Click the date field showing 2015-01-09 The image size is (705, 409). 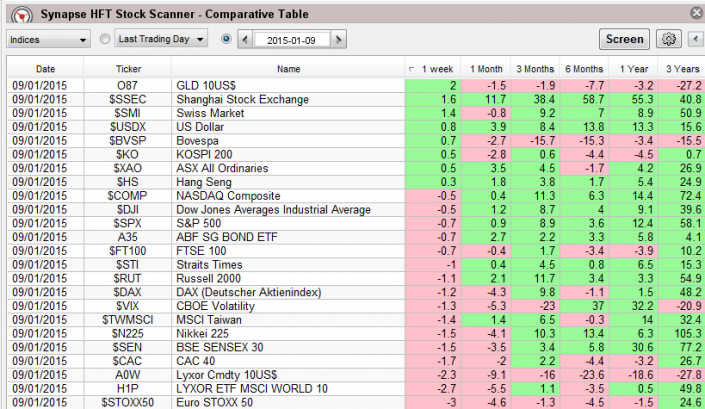[x=293, y=39]
